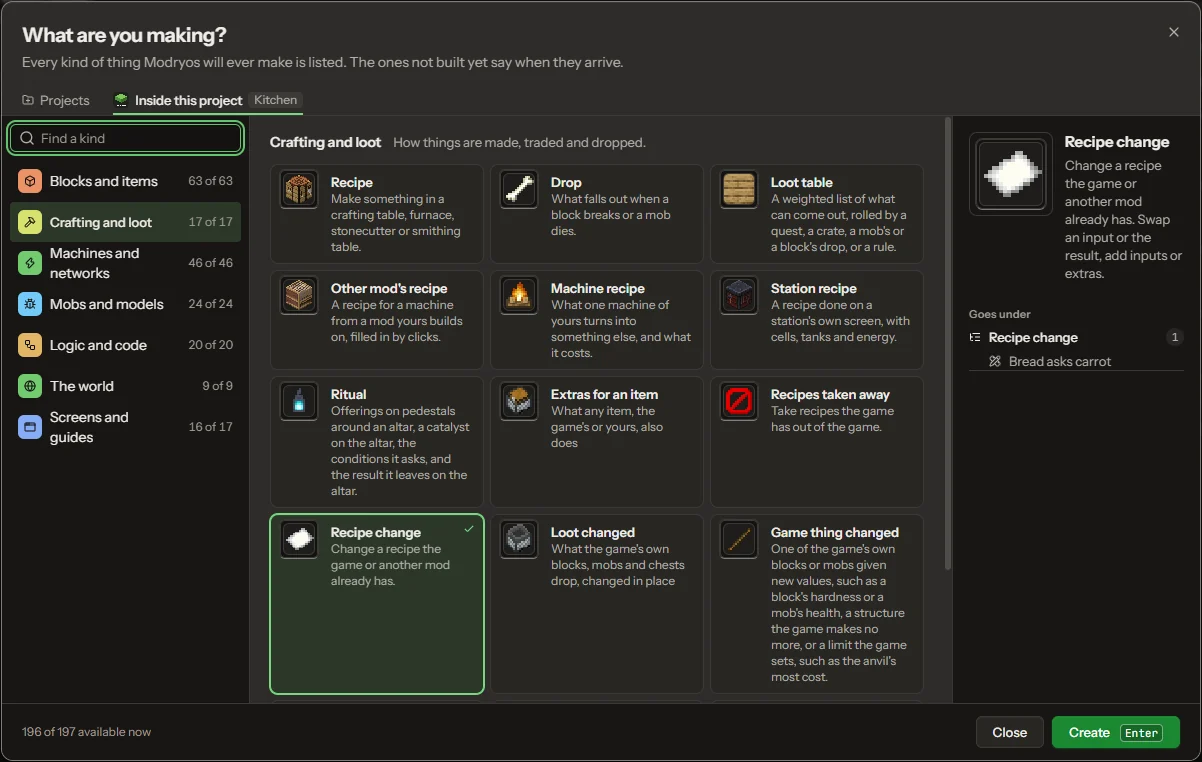Click the large Recipe change preview thumbnail
Screen dimensions: 1202x762
[1011, 174]
